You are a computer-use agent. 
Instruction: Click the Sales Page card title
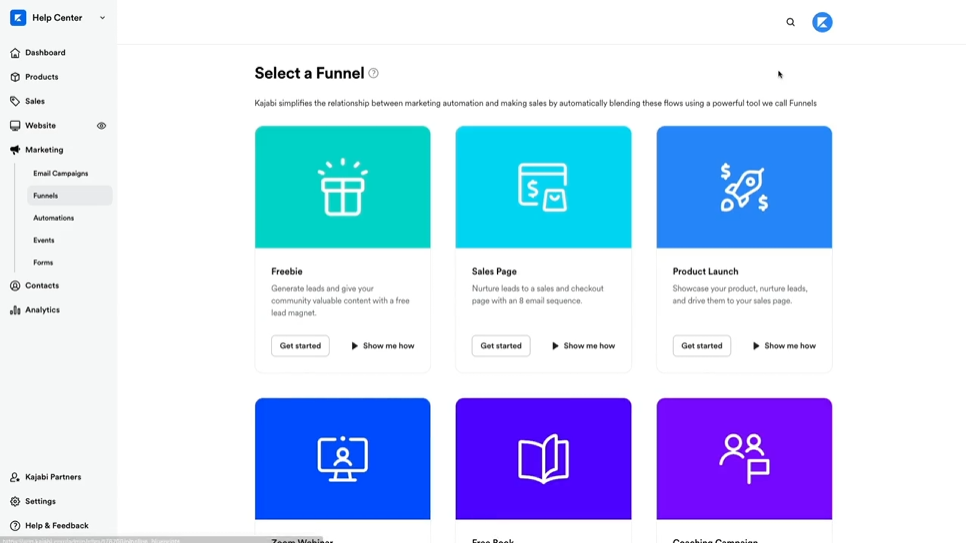pos(494,271)
